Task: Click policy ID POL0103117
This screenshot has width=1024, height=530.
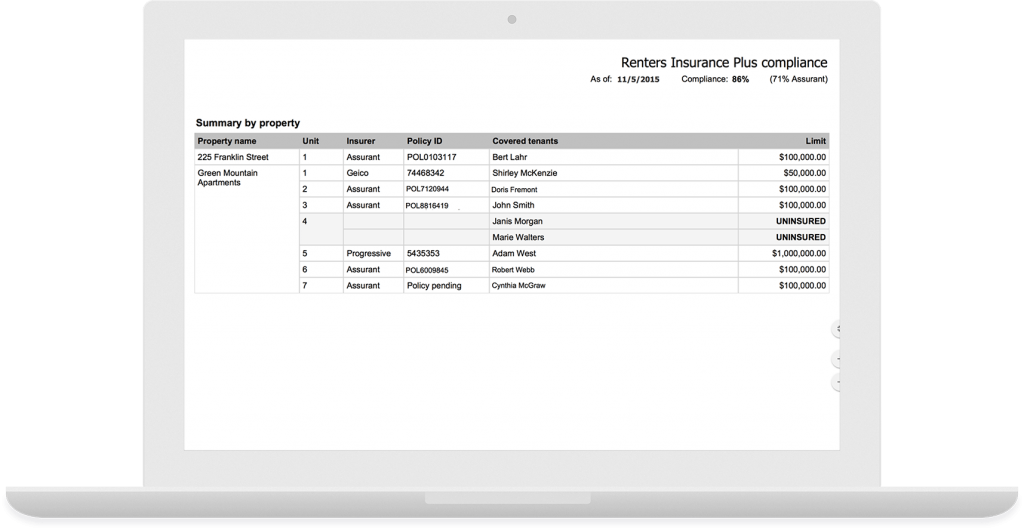Action: tap(432, 157)
